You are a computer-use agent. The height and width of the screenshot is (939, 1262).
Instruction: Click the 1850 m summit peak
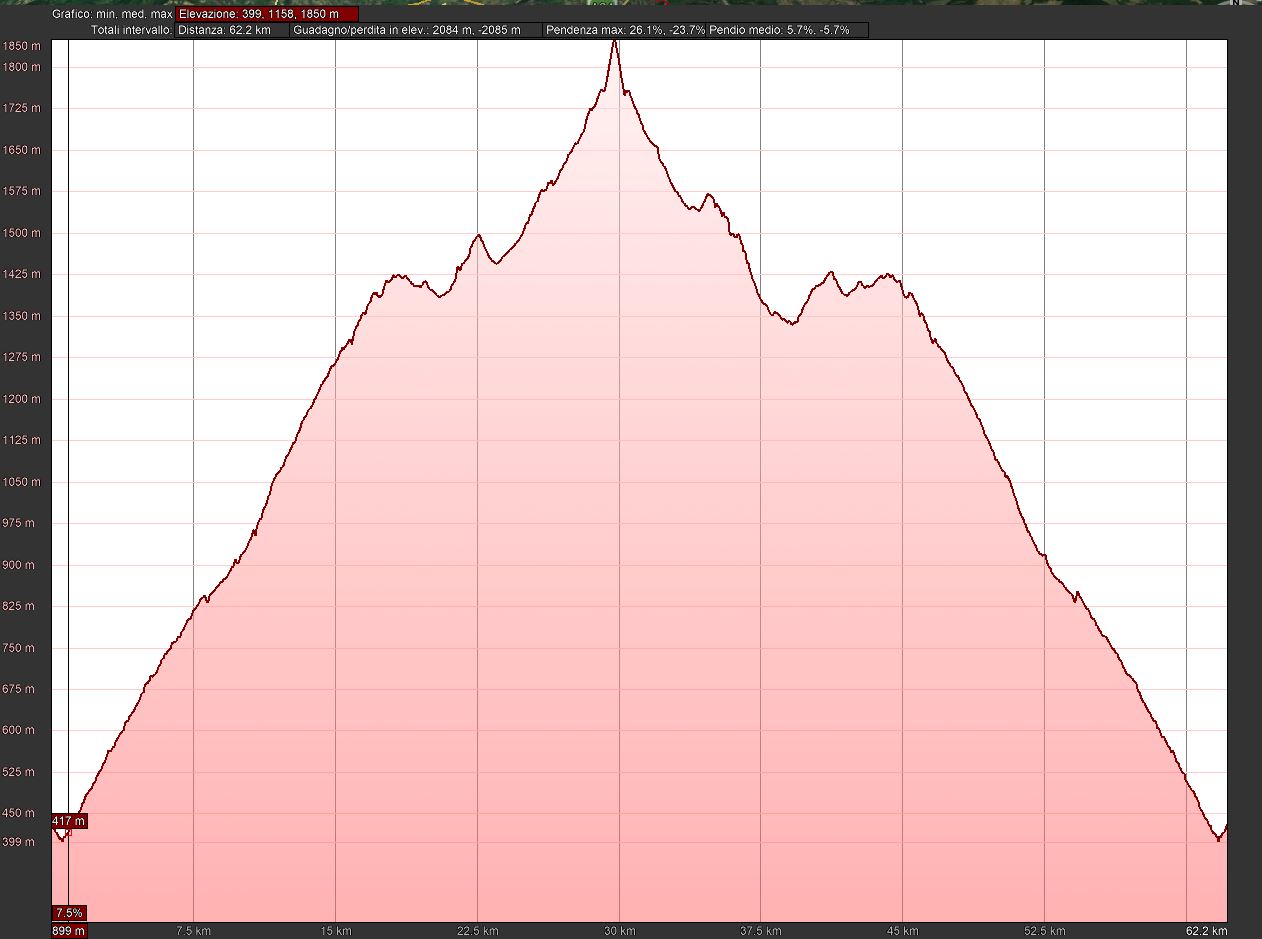615,42
